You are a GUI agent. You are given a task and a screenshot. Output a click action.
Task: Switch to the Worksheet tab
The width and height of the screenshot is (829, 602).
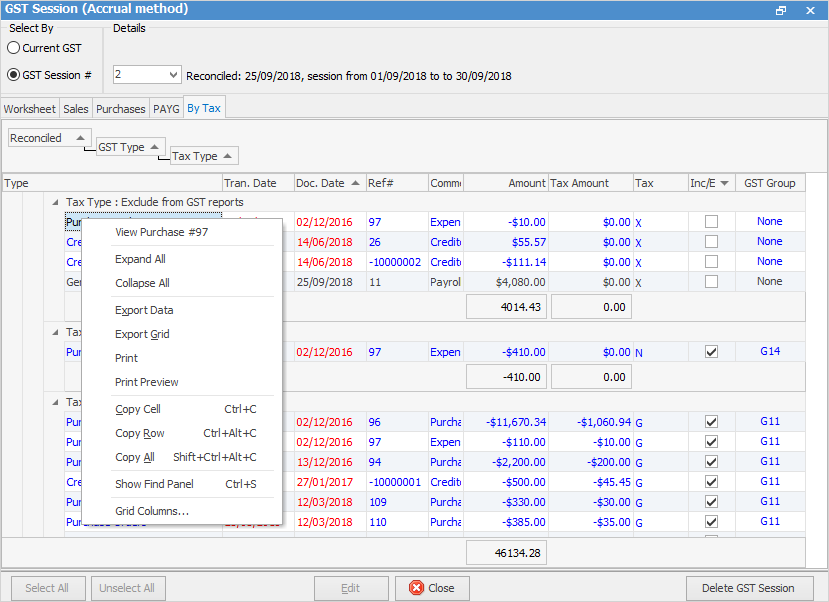(x=29, y=107)
